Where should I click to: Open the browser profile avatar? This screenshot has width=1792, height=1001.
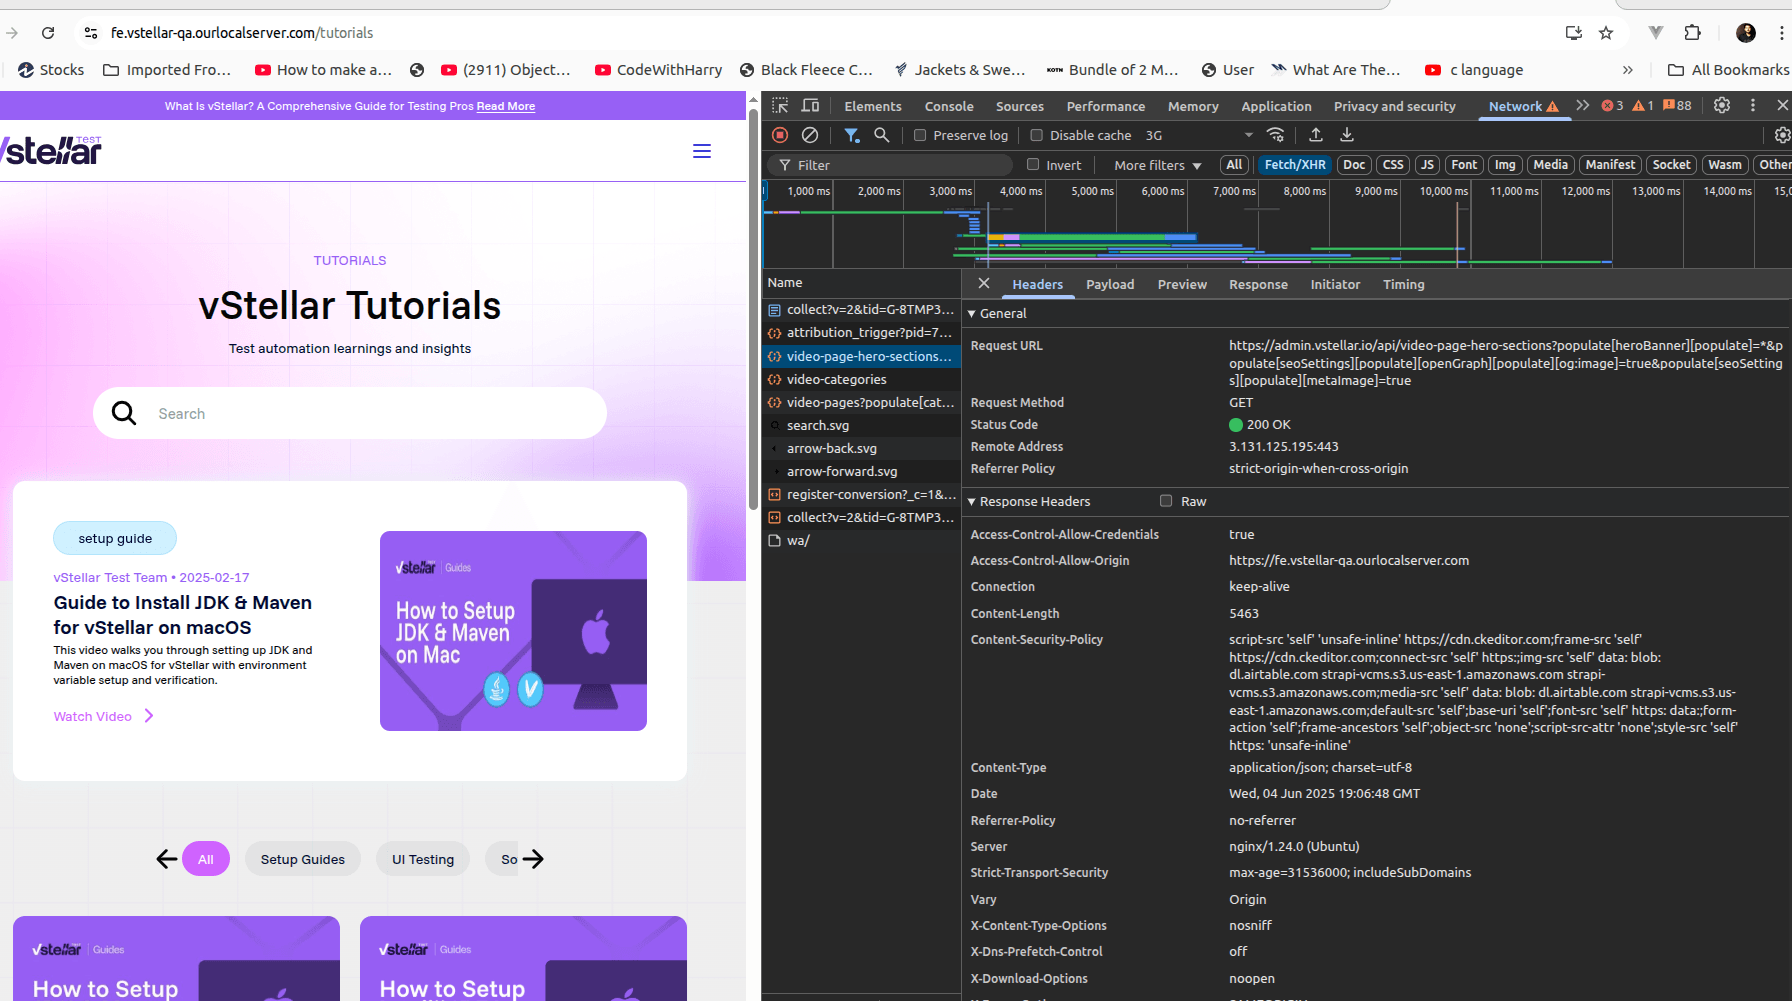(x=1746, y=33)
